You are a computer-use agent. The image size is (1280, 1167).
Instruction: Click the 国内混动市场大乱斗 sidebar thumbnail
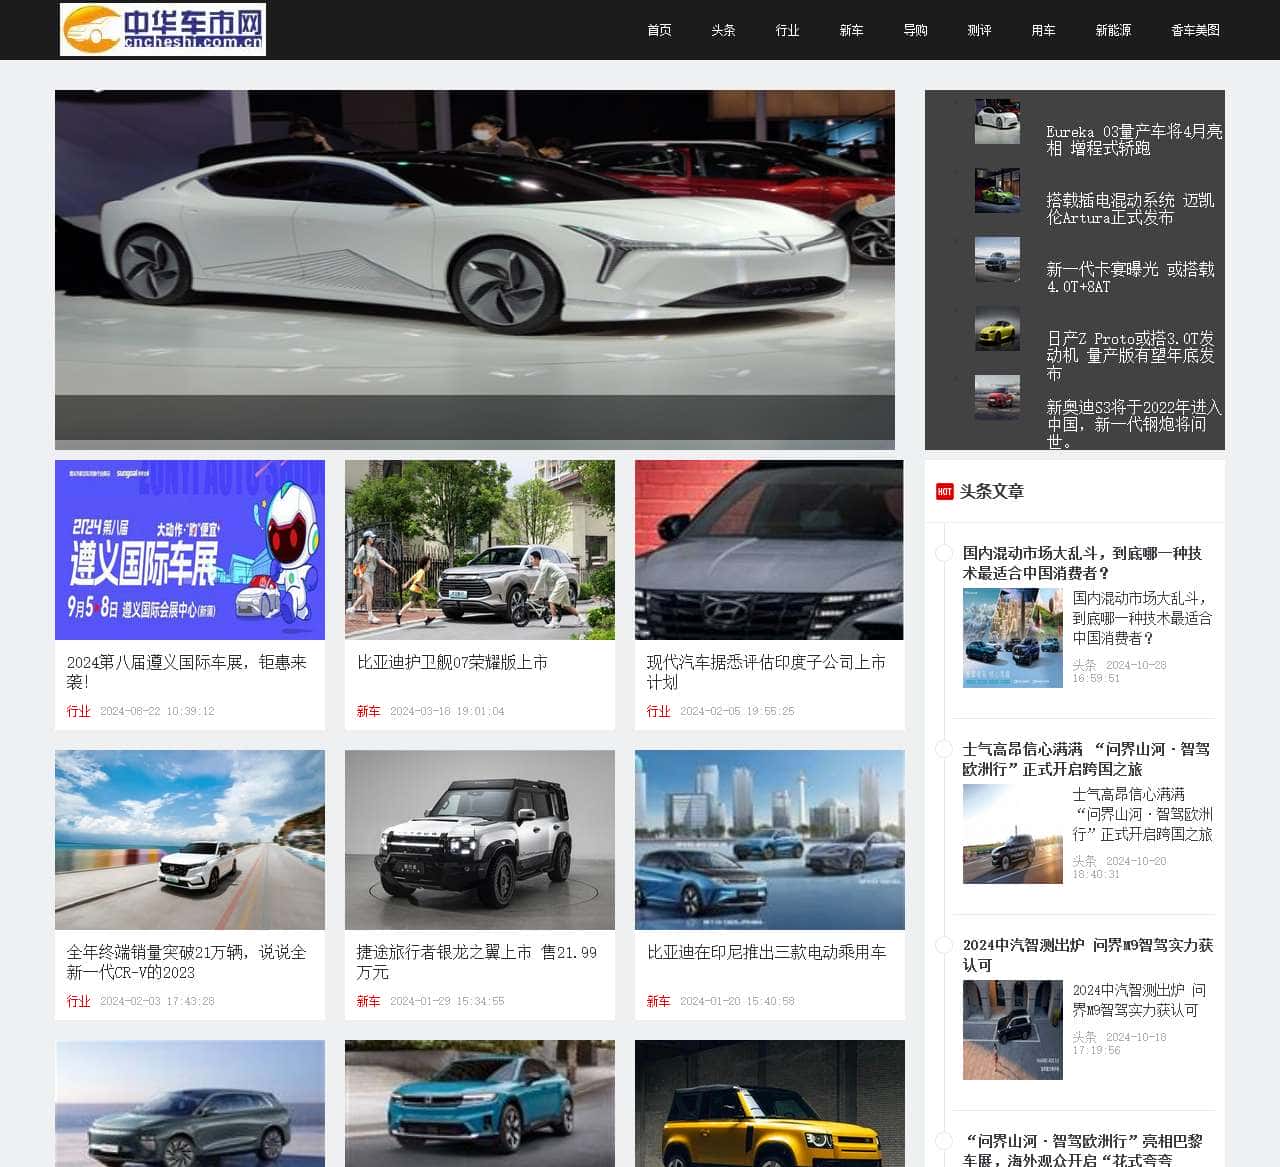pyautogui.click(x=1012, y=638)
